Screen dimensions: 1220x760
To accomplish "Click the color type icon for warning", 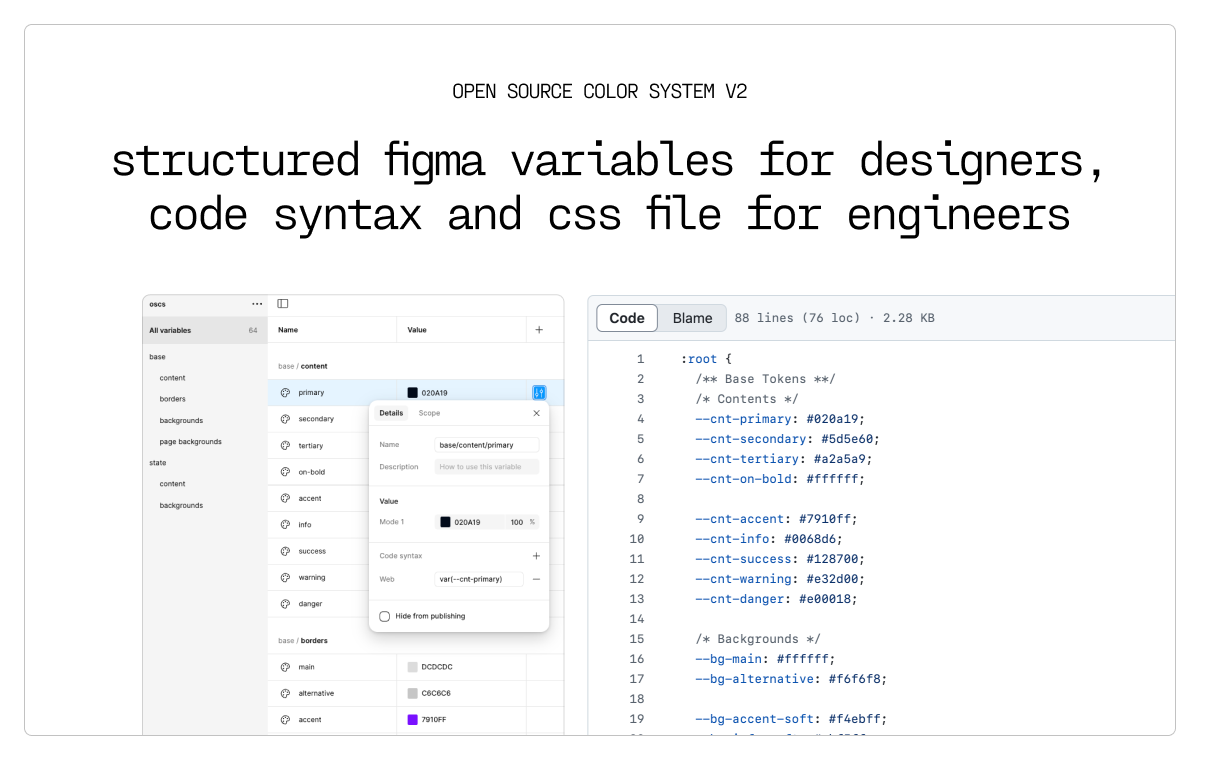I will tap(285, 577).
